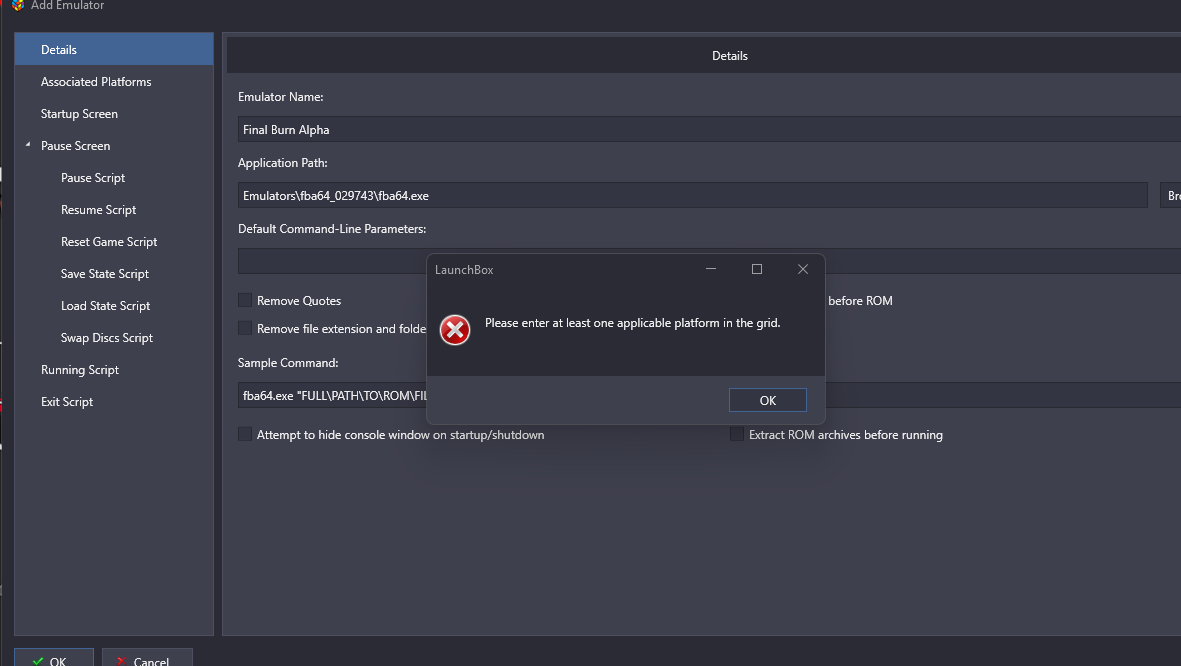Click the Emulator Name field
The image size is (1181, 666).
pos(710,130)
